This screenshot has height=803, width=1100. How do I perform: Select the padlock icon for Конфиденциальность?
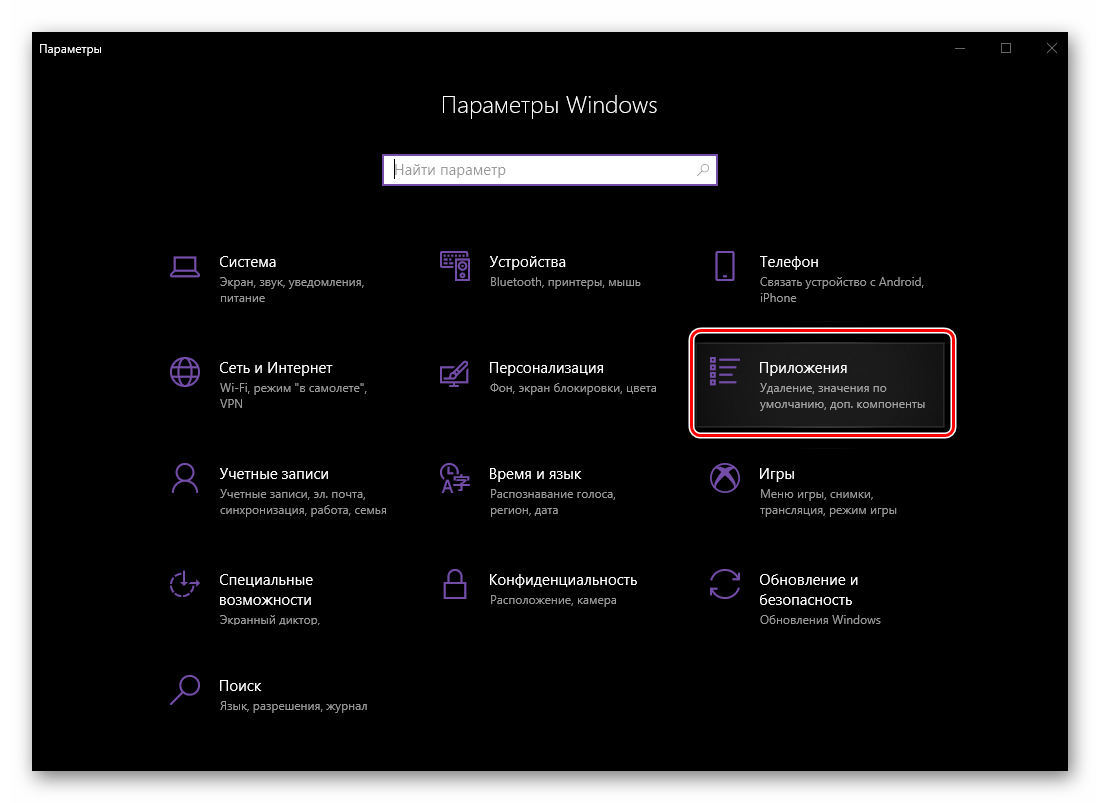[x=455, y=584]
